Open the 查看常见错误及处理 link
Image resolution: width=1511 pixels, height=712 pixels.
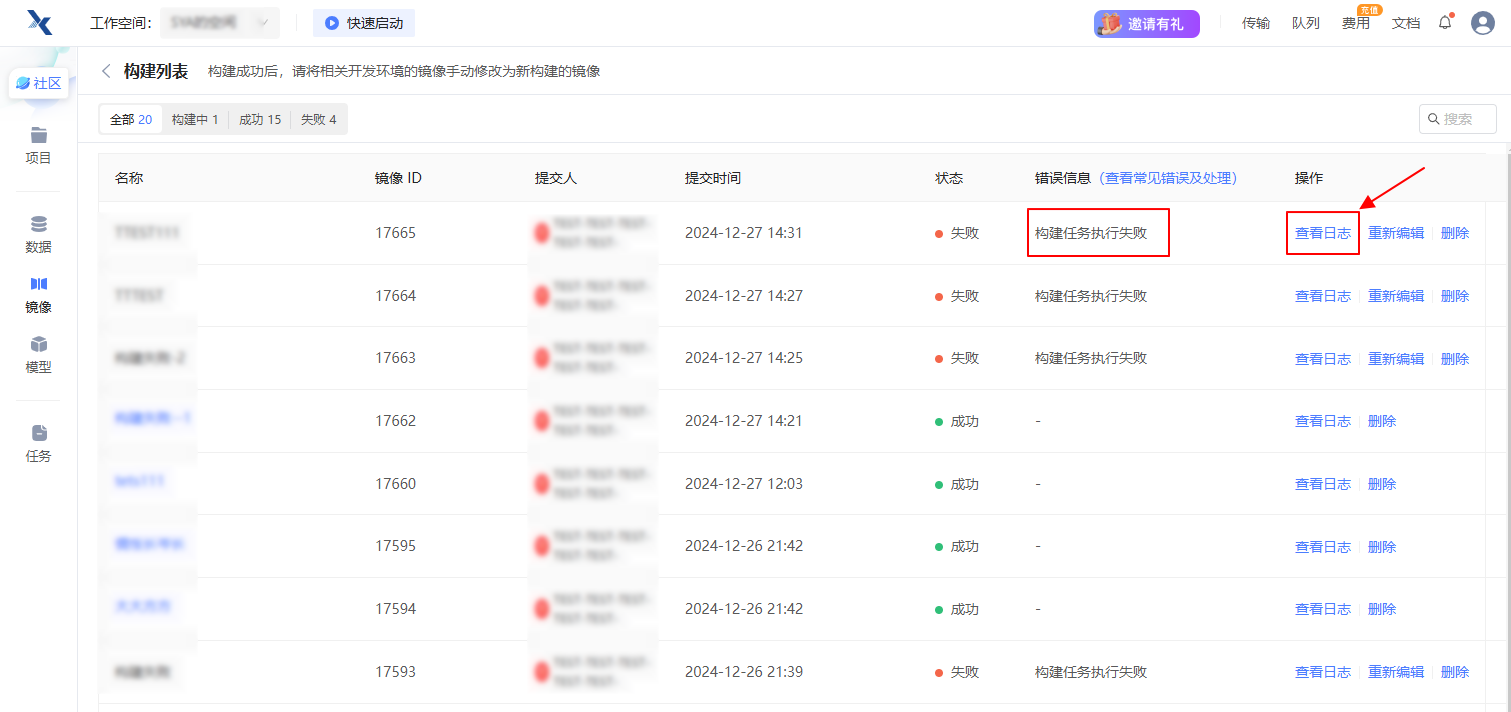click(1168, 178)
